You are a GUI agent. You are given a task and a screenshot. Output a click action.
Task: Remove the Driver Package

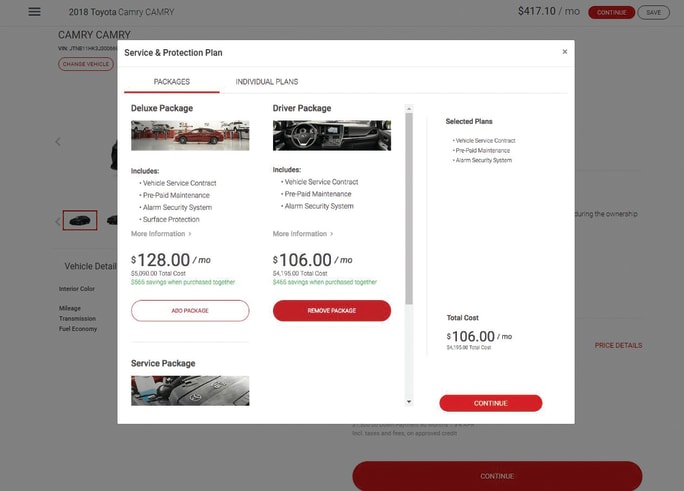[x=332, y=310]
